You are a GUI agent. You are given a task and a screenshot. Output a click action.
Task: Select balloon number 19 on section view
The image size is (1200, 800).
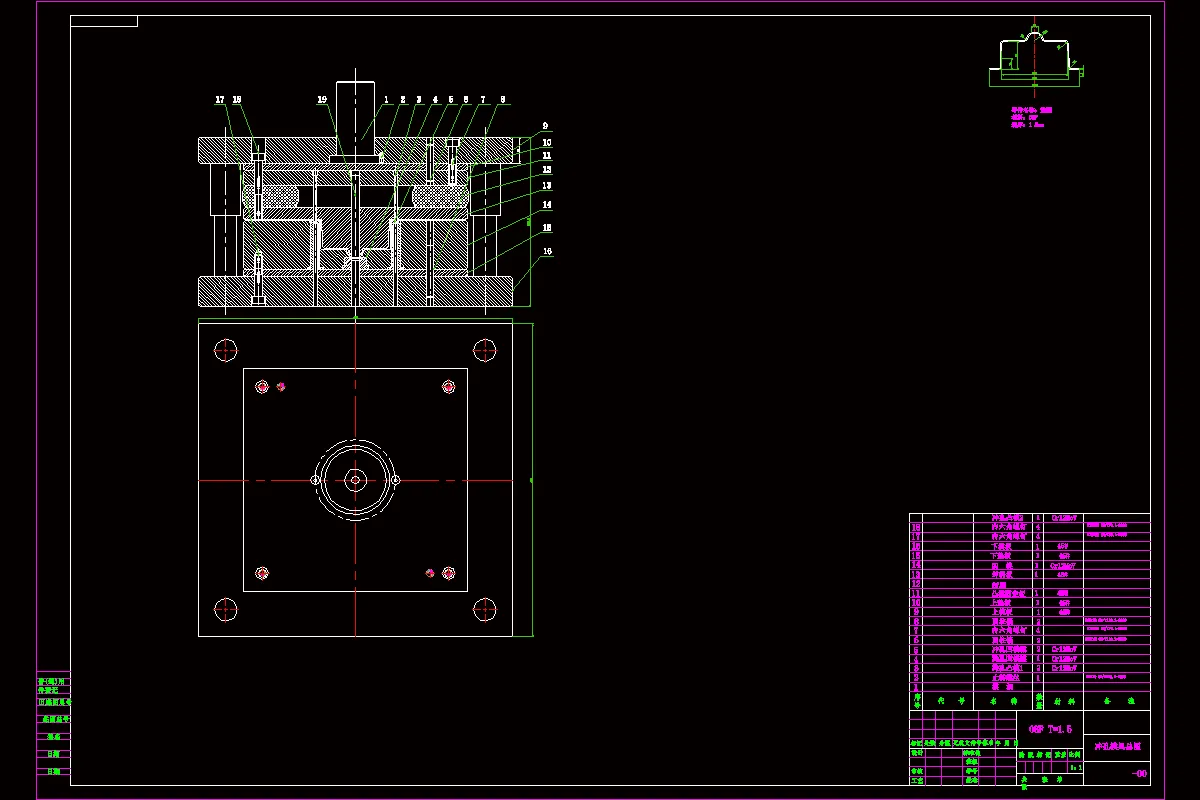[322, 100]
